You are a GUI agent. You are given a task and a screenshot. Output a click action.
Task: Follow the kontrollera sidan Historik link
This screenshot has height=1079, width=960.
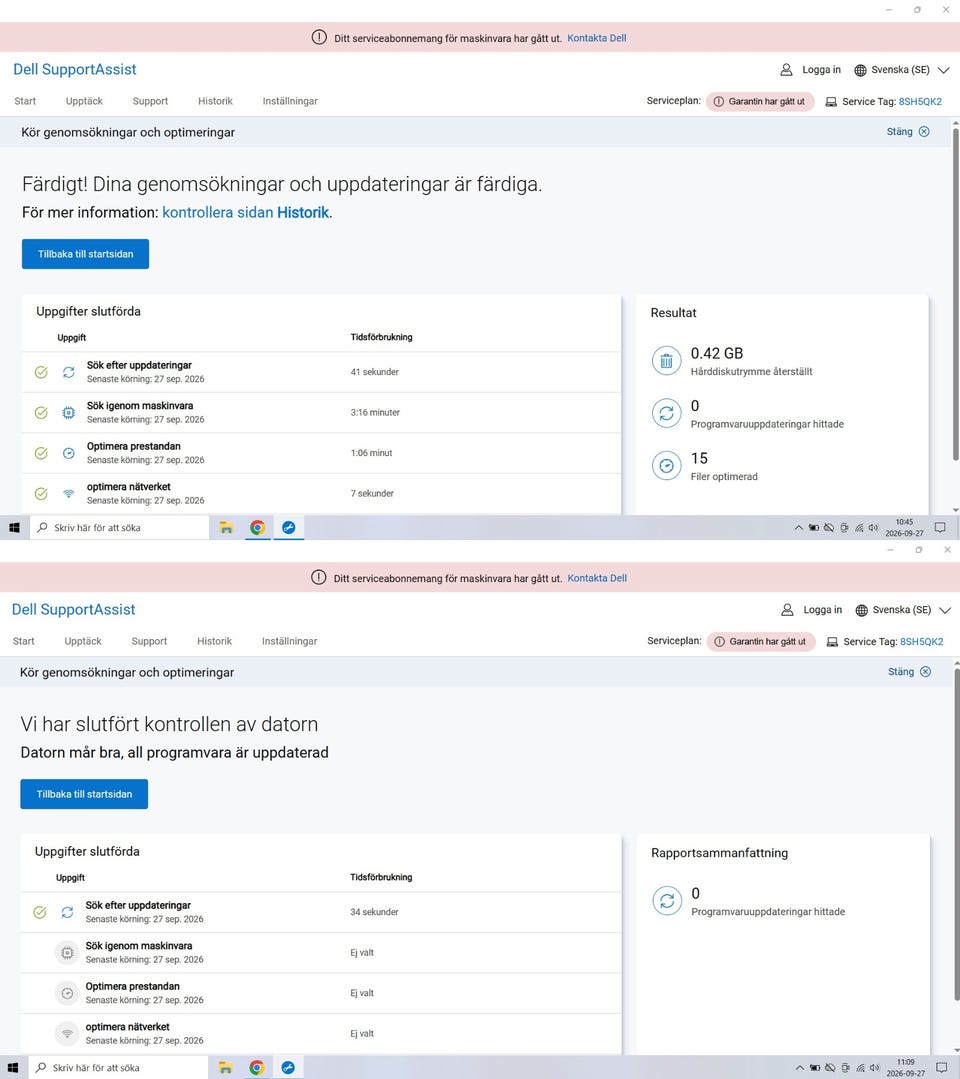pos(246,213)
